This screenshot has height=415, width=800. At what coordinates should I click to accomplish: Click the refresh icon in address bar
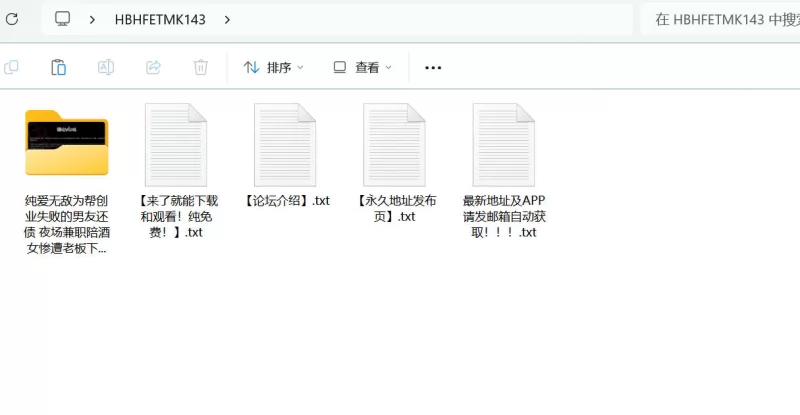[12, 19]
